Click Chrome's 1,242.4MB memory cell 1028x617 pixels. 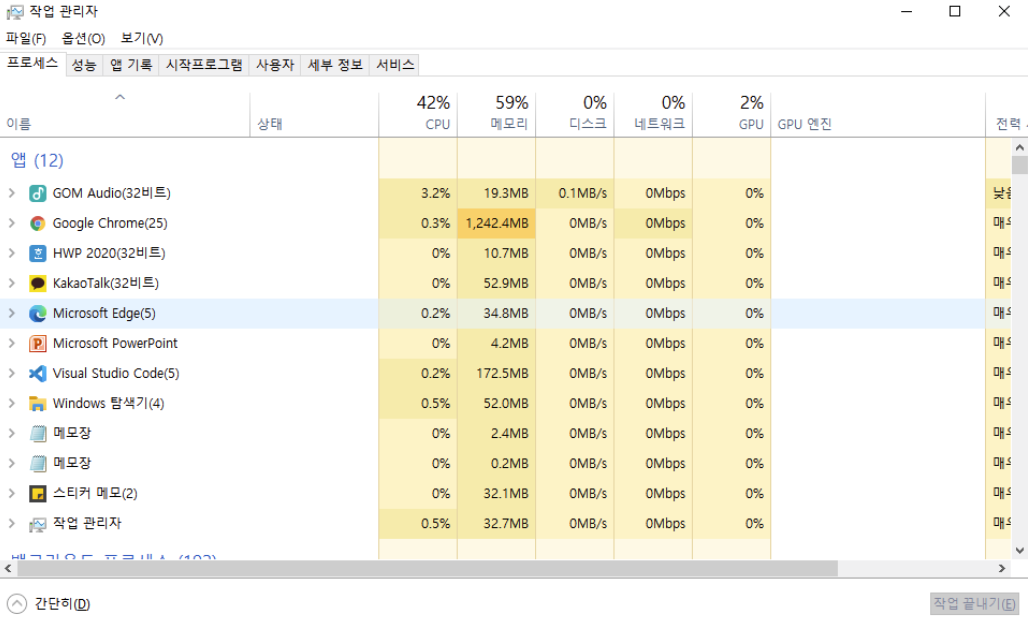click(496, 223)
